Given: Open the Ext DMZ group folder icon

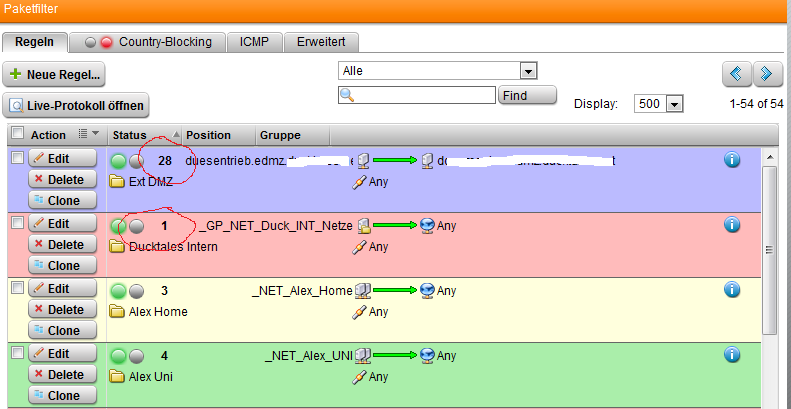Looking at the screenshot, I should pos(117,182).
